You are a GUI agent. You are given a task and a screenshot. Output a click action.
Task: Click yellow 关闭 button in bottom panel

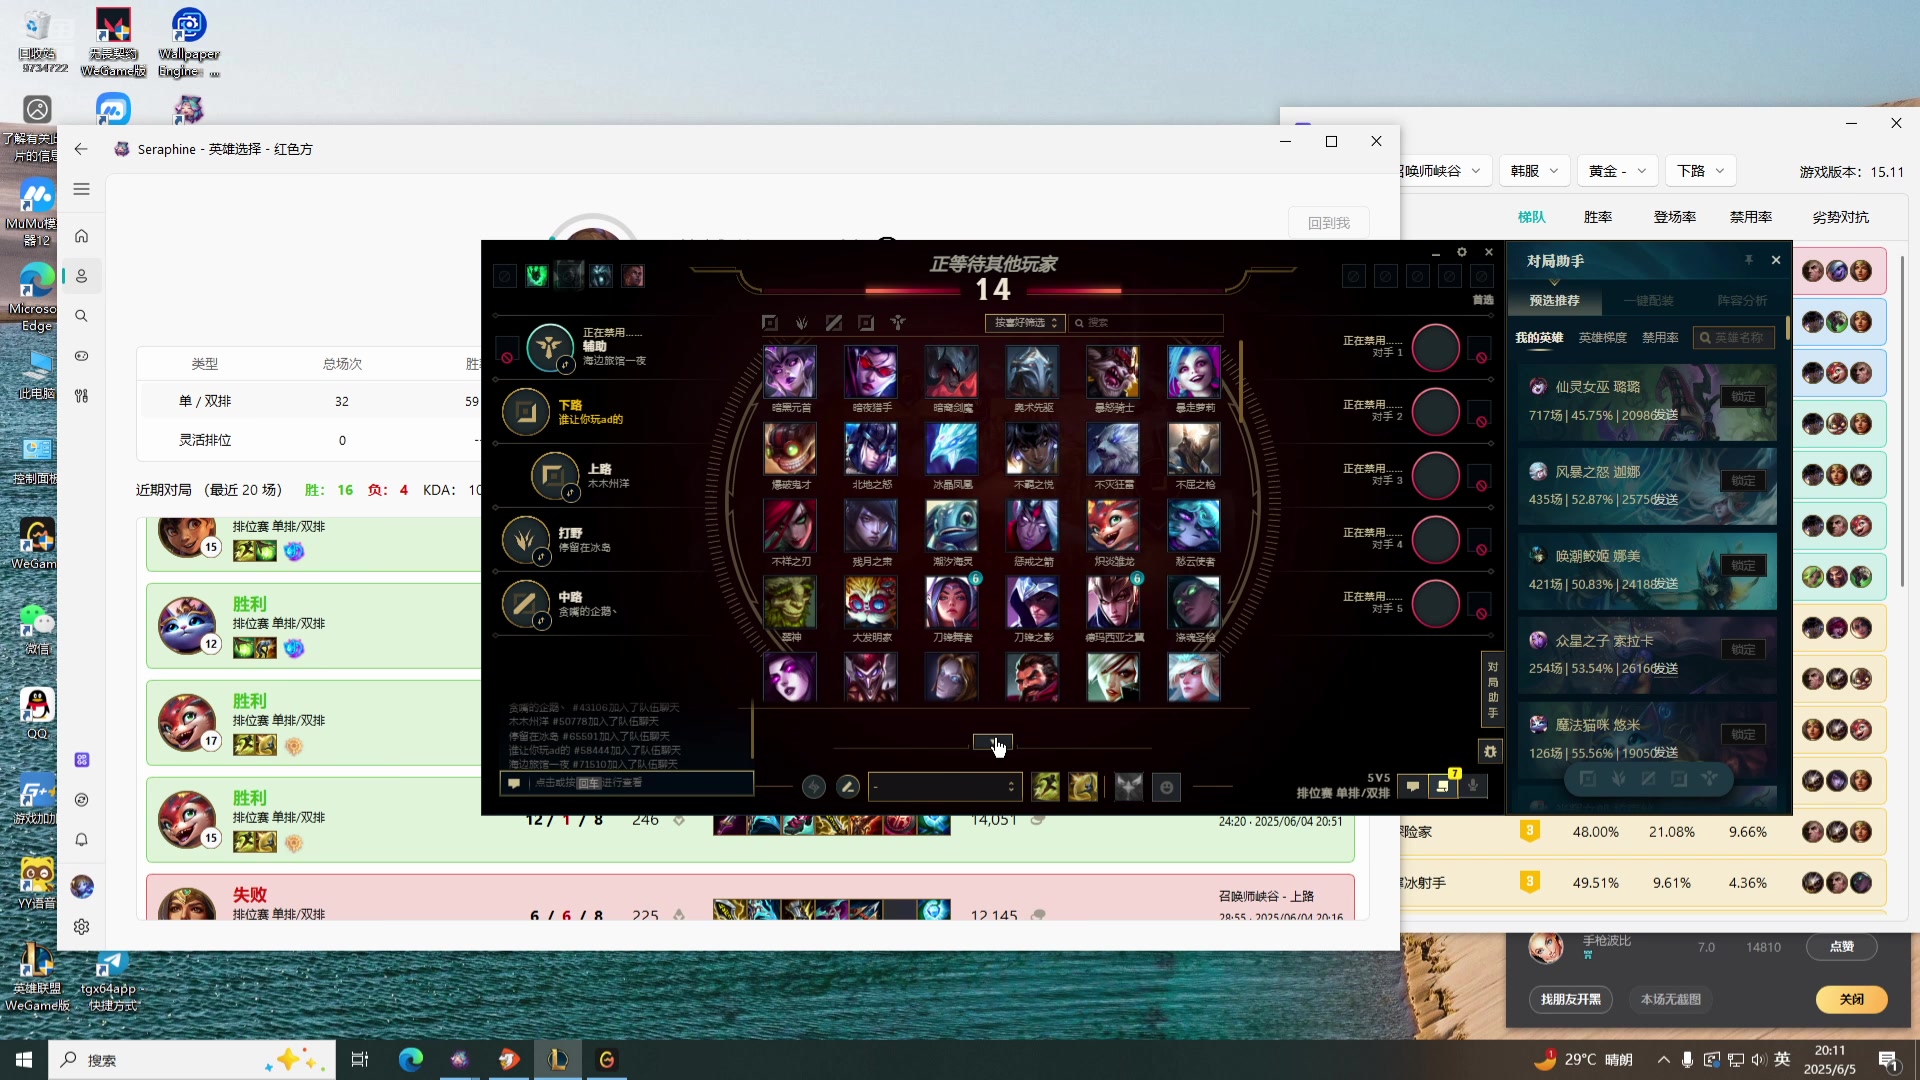tap(1851, 999)
